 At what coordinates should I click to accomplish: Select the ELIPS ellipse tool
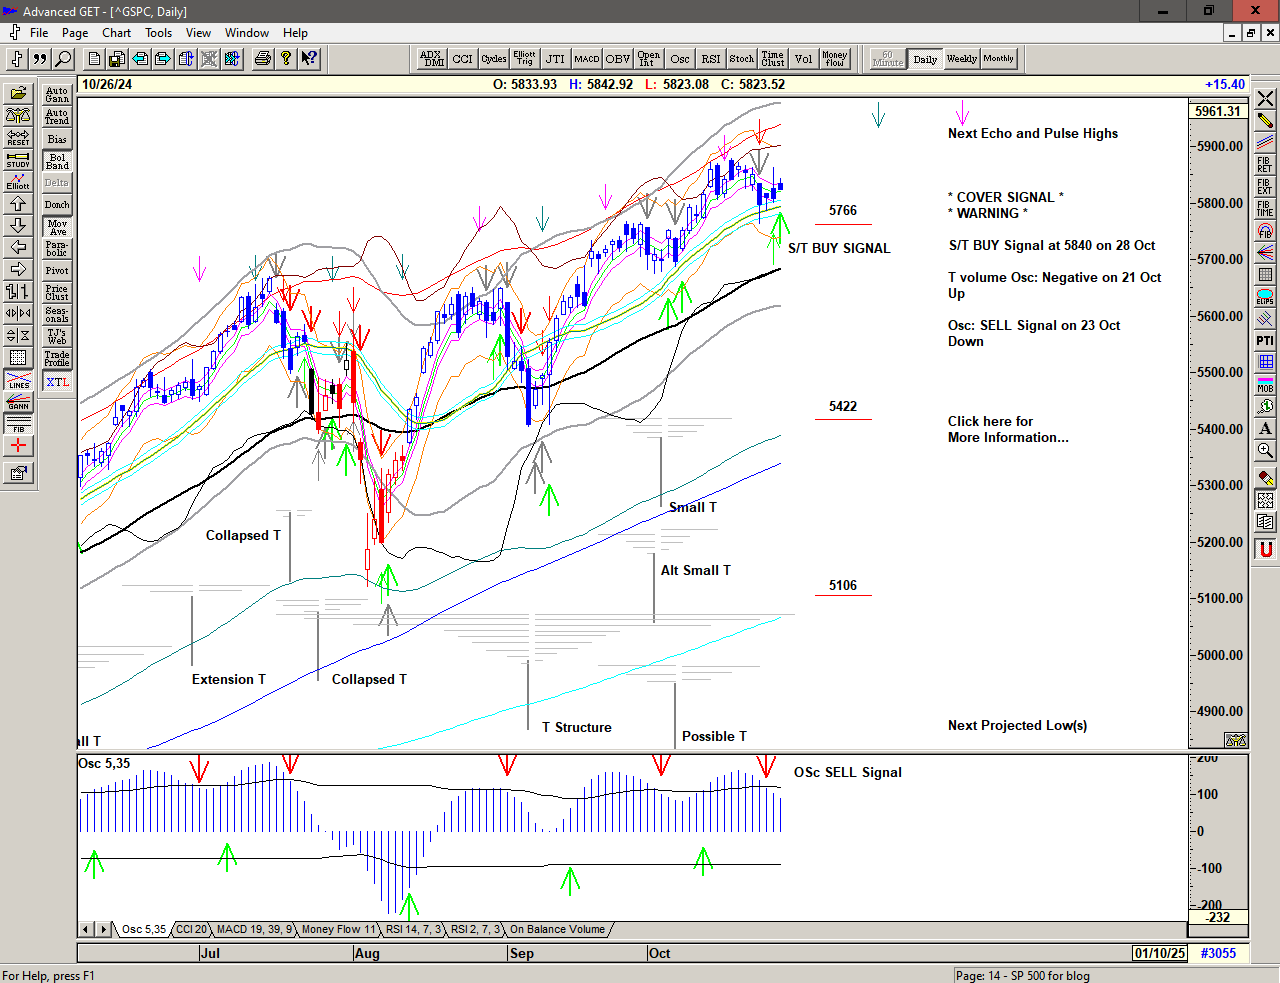click(1265, 297)
